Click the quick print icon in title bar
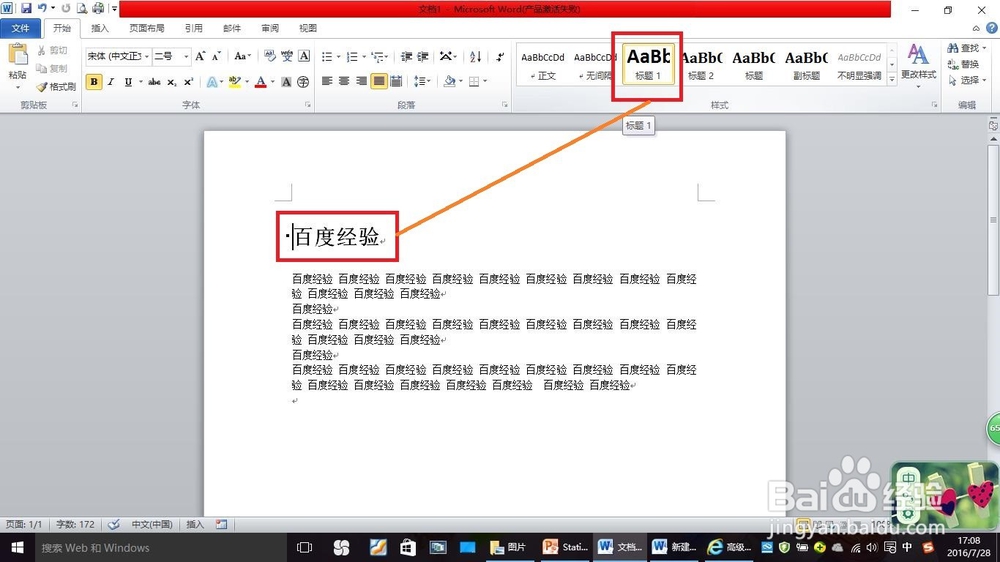 coord(98,8)
